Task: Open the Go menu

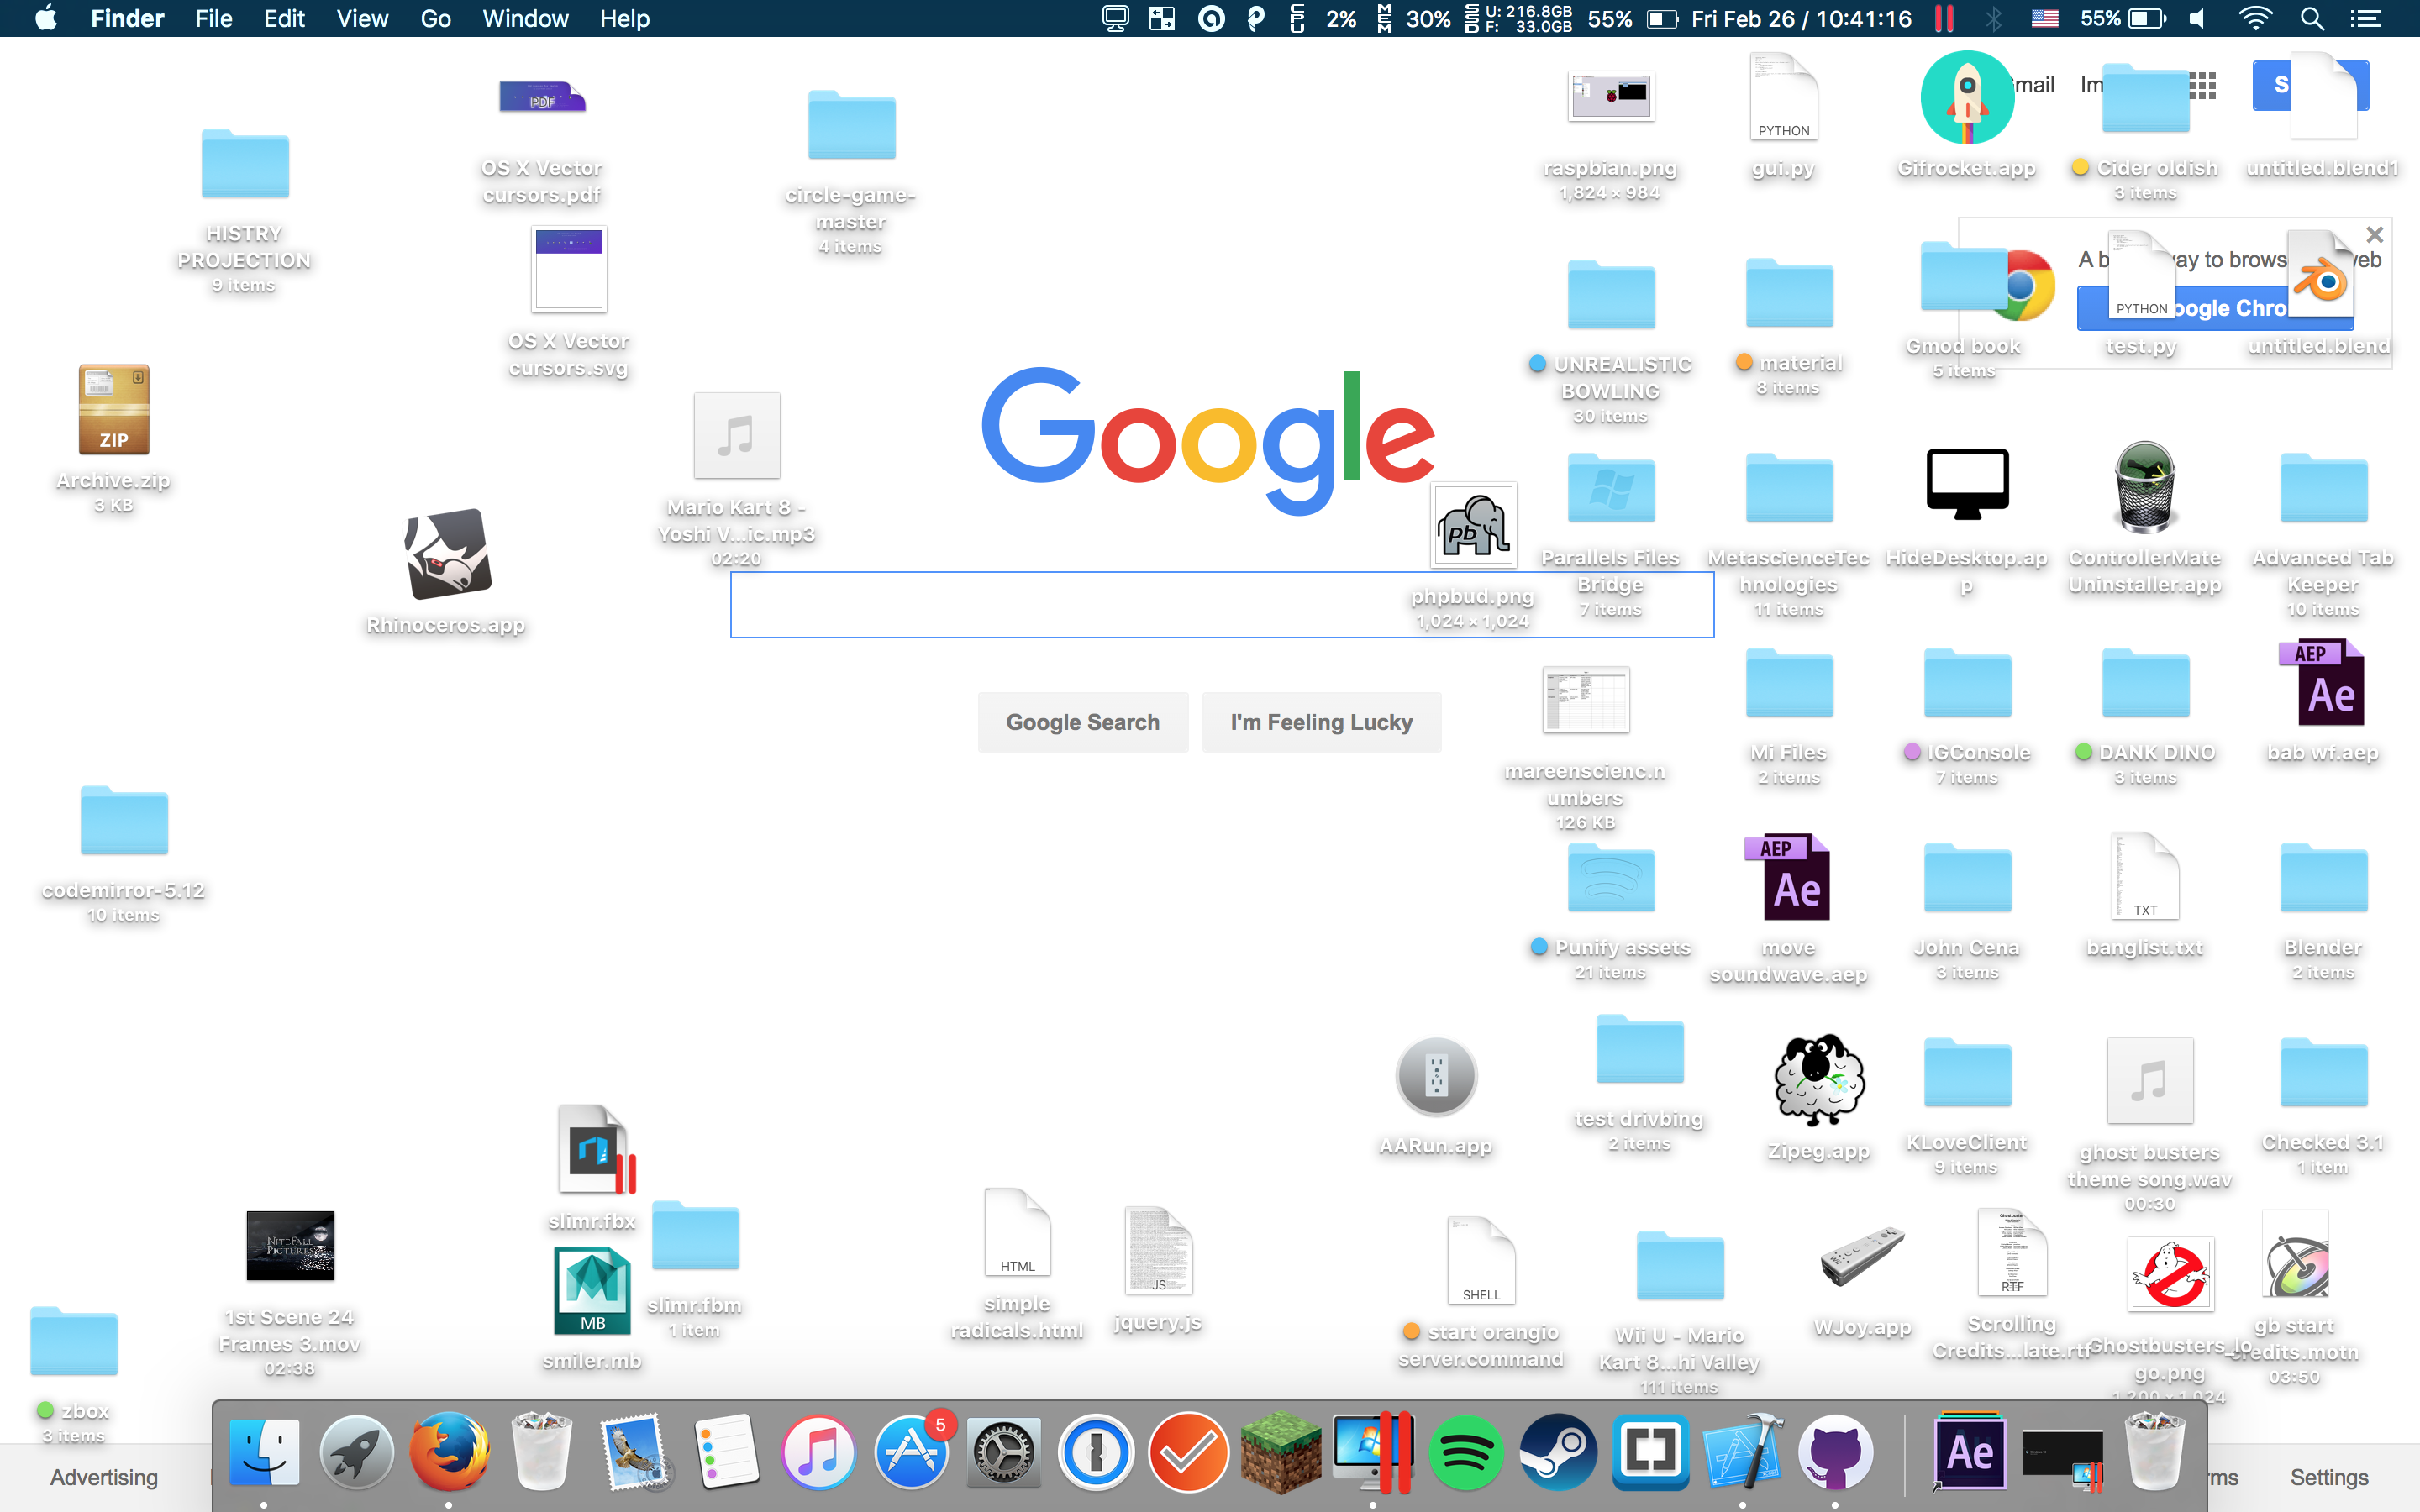Action: 435,19
